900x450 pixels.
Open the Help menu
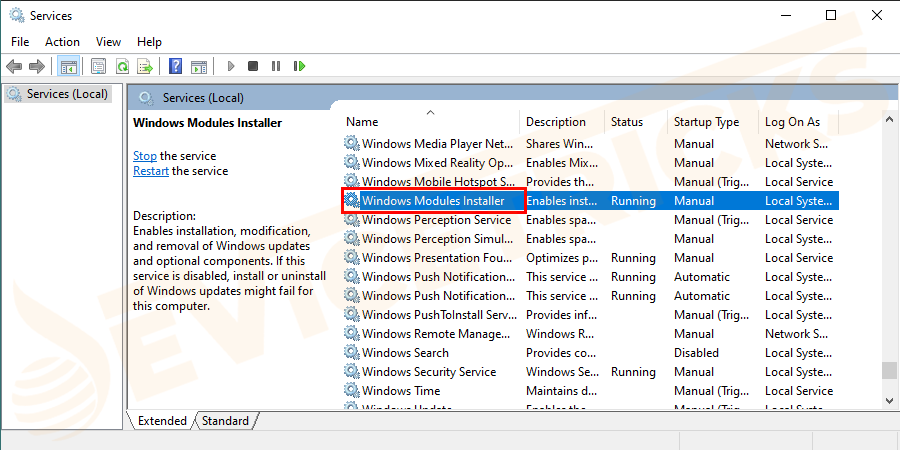coord(149,42)
